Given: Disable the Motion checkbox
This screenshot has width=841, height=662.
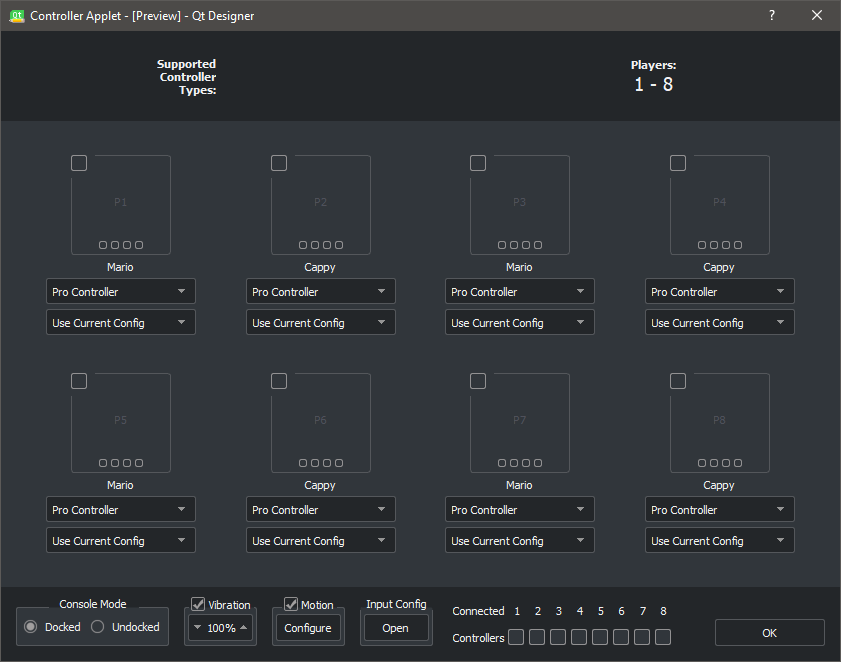Looking at the screenshot, I should coord(291,604).
